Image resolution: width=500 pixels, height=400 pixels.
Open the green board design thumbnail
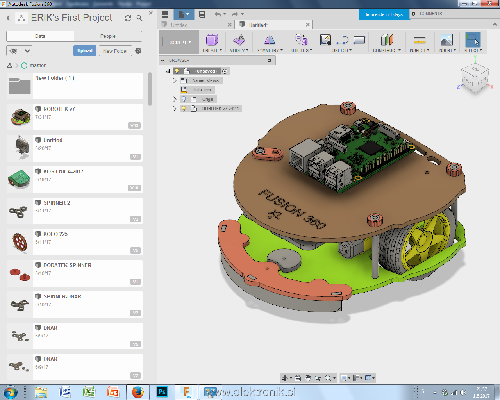[19, 179]
